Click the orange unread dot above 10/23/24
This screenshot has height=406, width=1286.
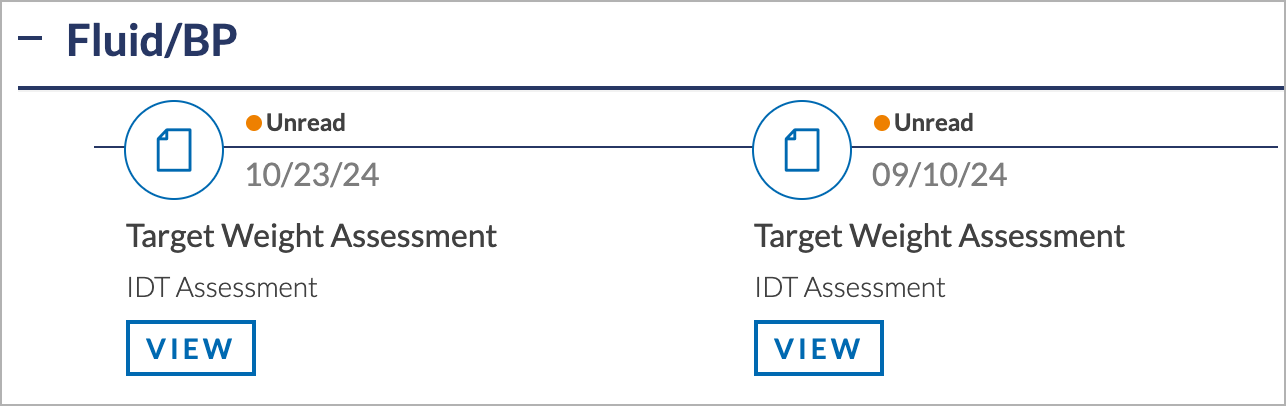pos(254,123)
